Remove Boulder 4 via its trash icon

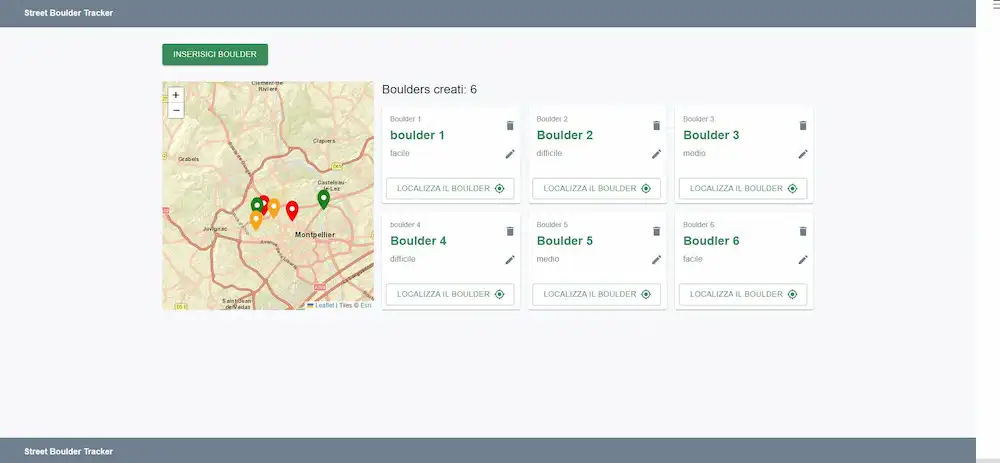(x=510, y=231)
